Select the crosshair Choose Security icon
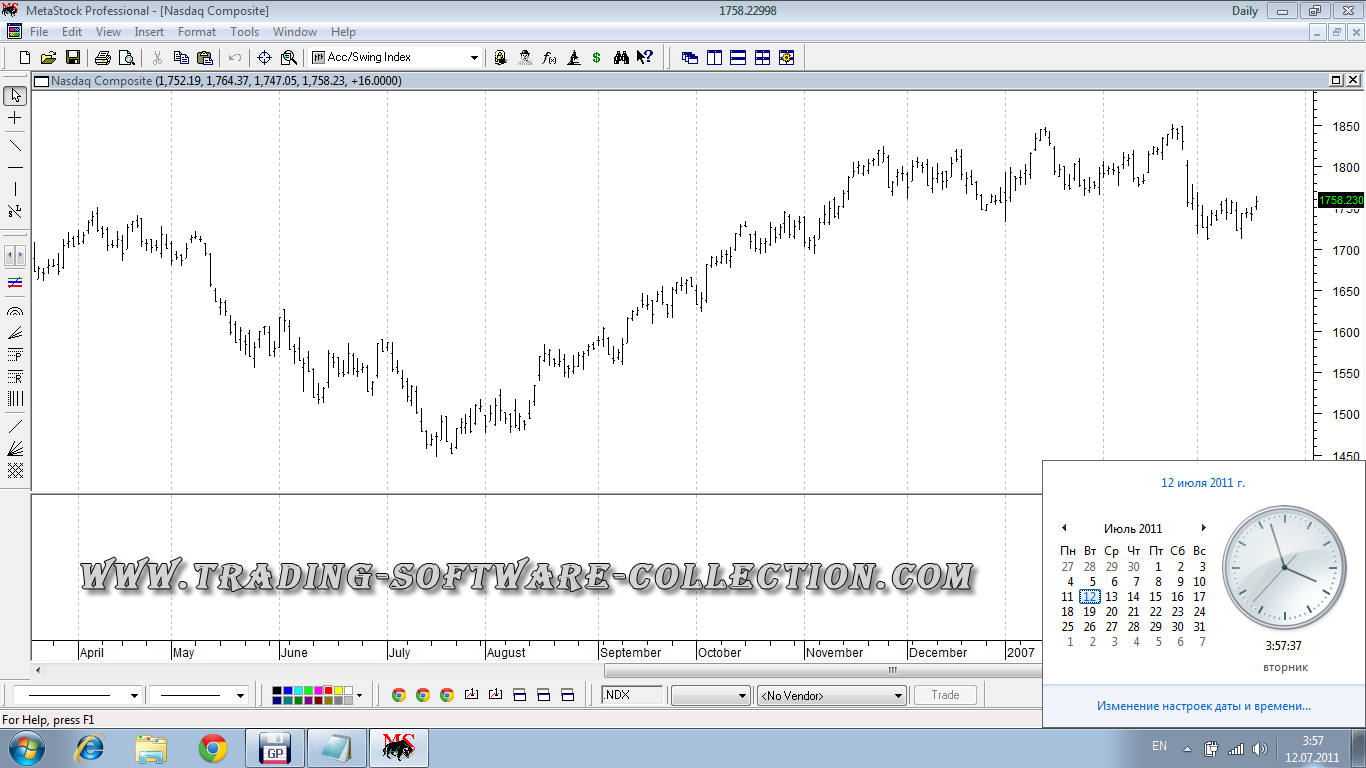 tap(265, 58)
